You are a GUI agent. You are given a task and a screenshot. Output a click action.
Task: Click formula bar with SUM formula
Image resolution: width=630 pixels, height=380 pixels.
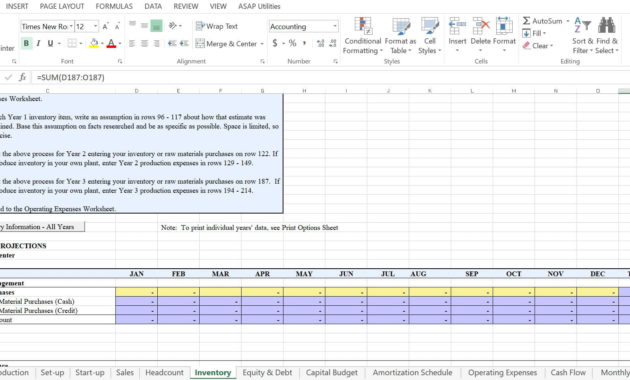tap(329, 77)
